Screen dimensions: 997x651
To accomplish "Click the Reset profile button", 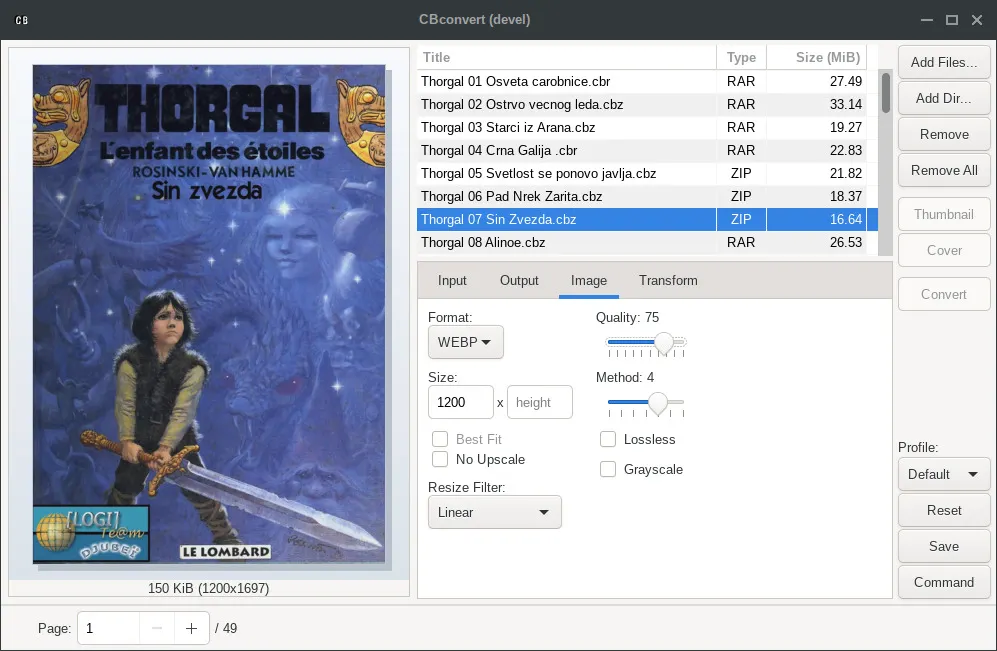I will click(944, 511).
